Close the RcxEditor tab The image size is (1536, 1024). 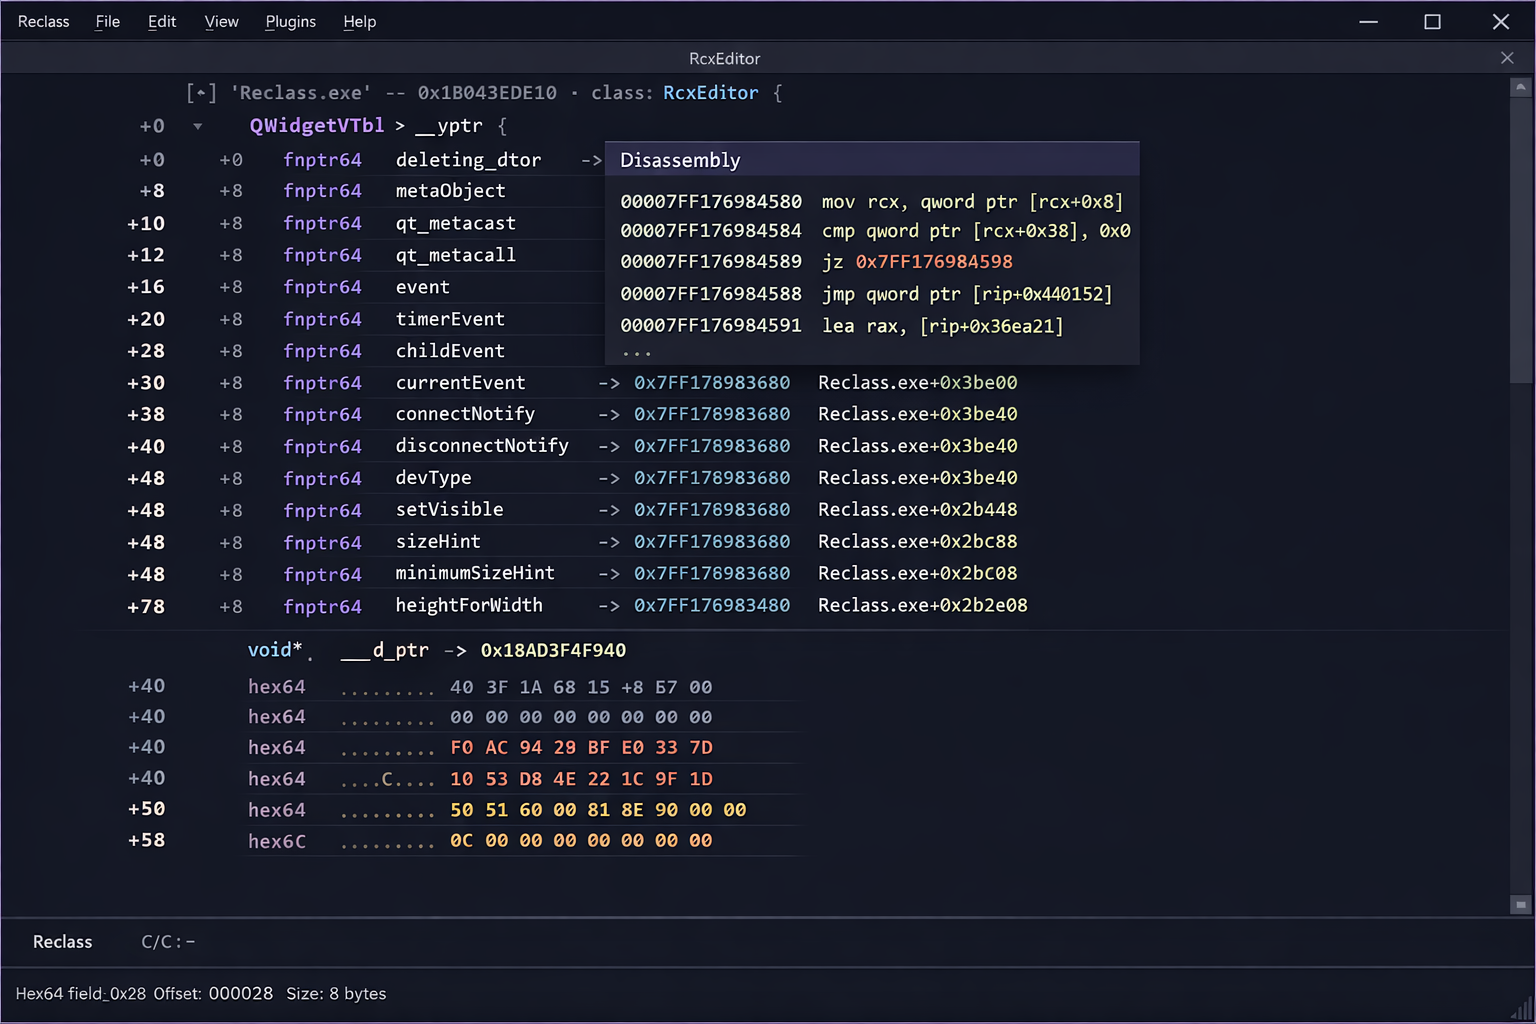(x=1507, y=58)
